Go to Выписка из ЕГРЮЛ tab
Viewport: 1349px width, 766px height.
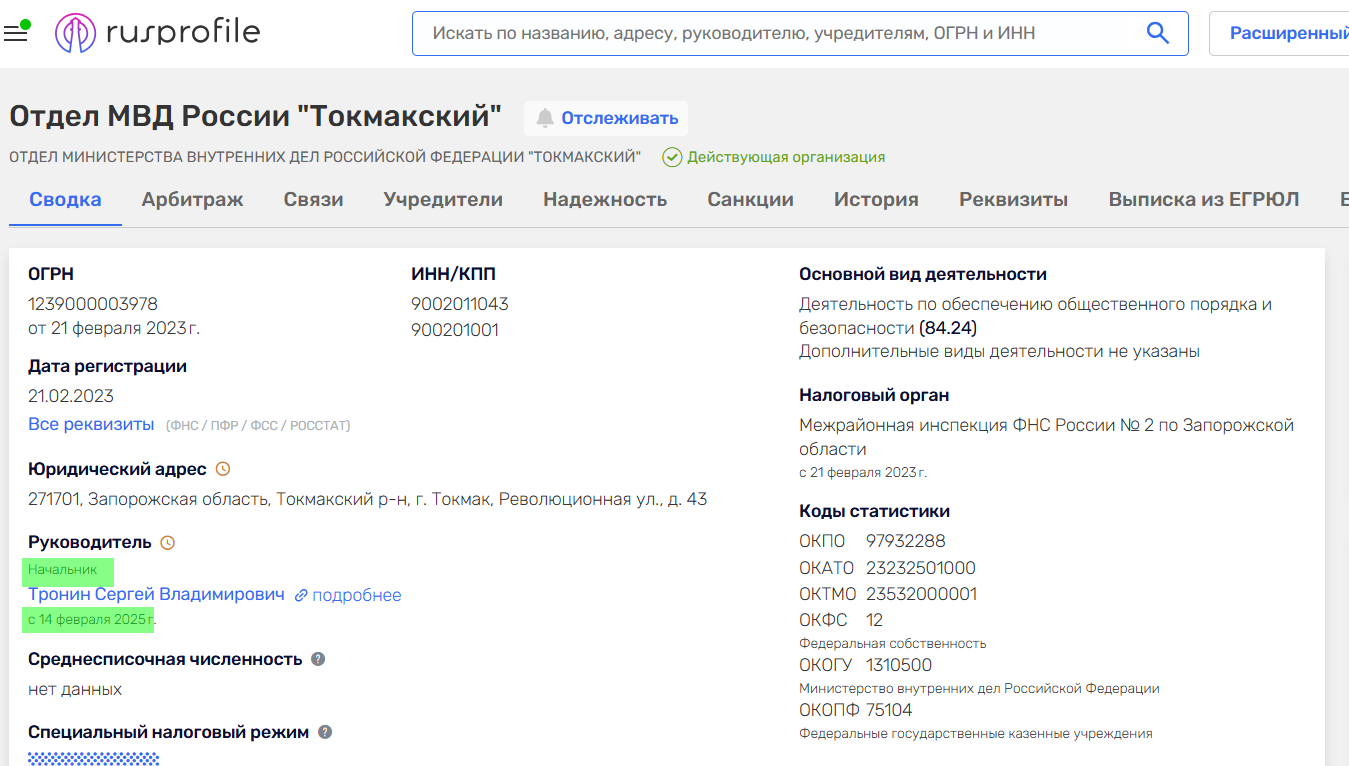tap(1203, 199)
